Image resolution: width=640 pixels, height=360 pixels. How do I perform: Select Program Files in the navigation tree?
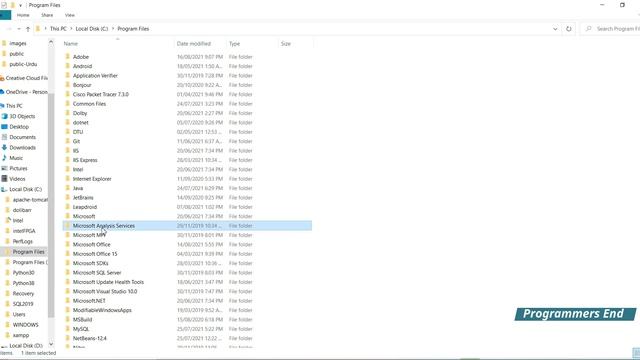coord(28,252)
